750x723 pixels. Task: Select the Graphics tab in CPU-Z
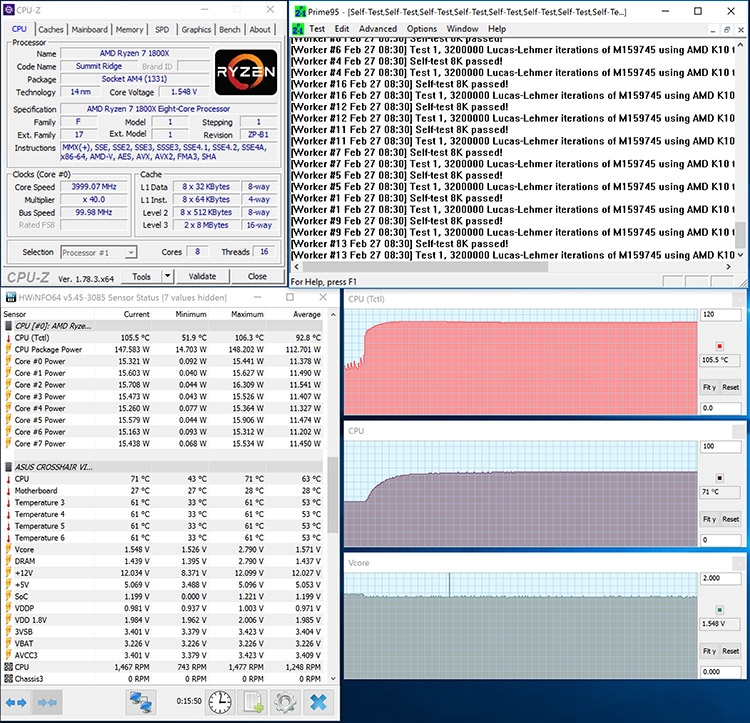click(196, 30)
